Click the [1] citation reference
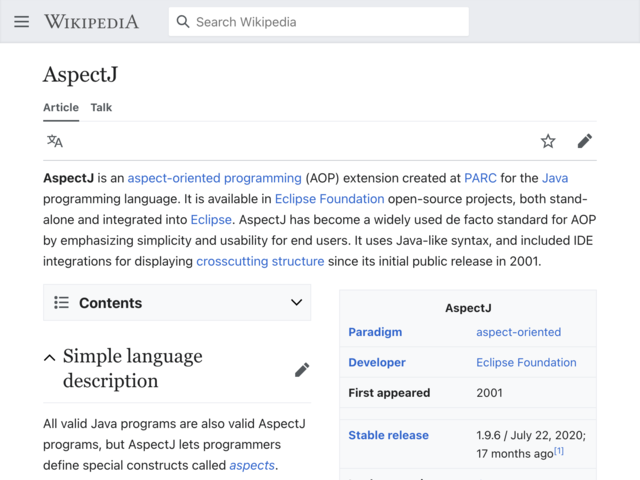 pyautogui.click(x=559, y=451)
